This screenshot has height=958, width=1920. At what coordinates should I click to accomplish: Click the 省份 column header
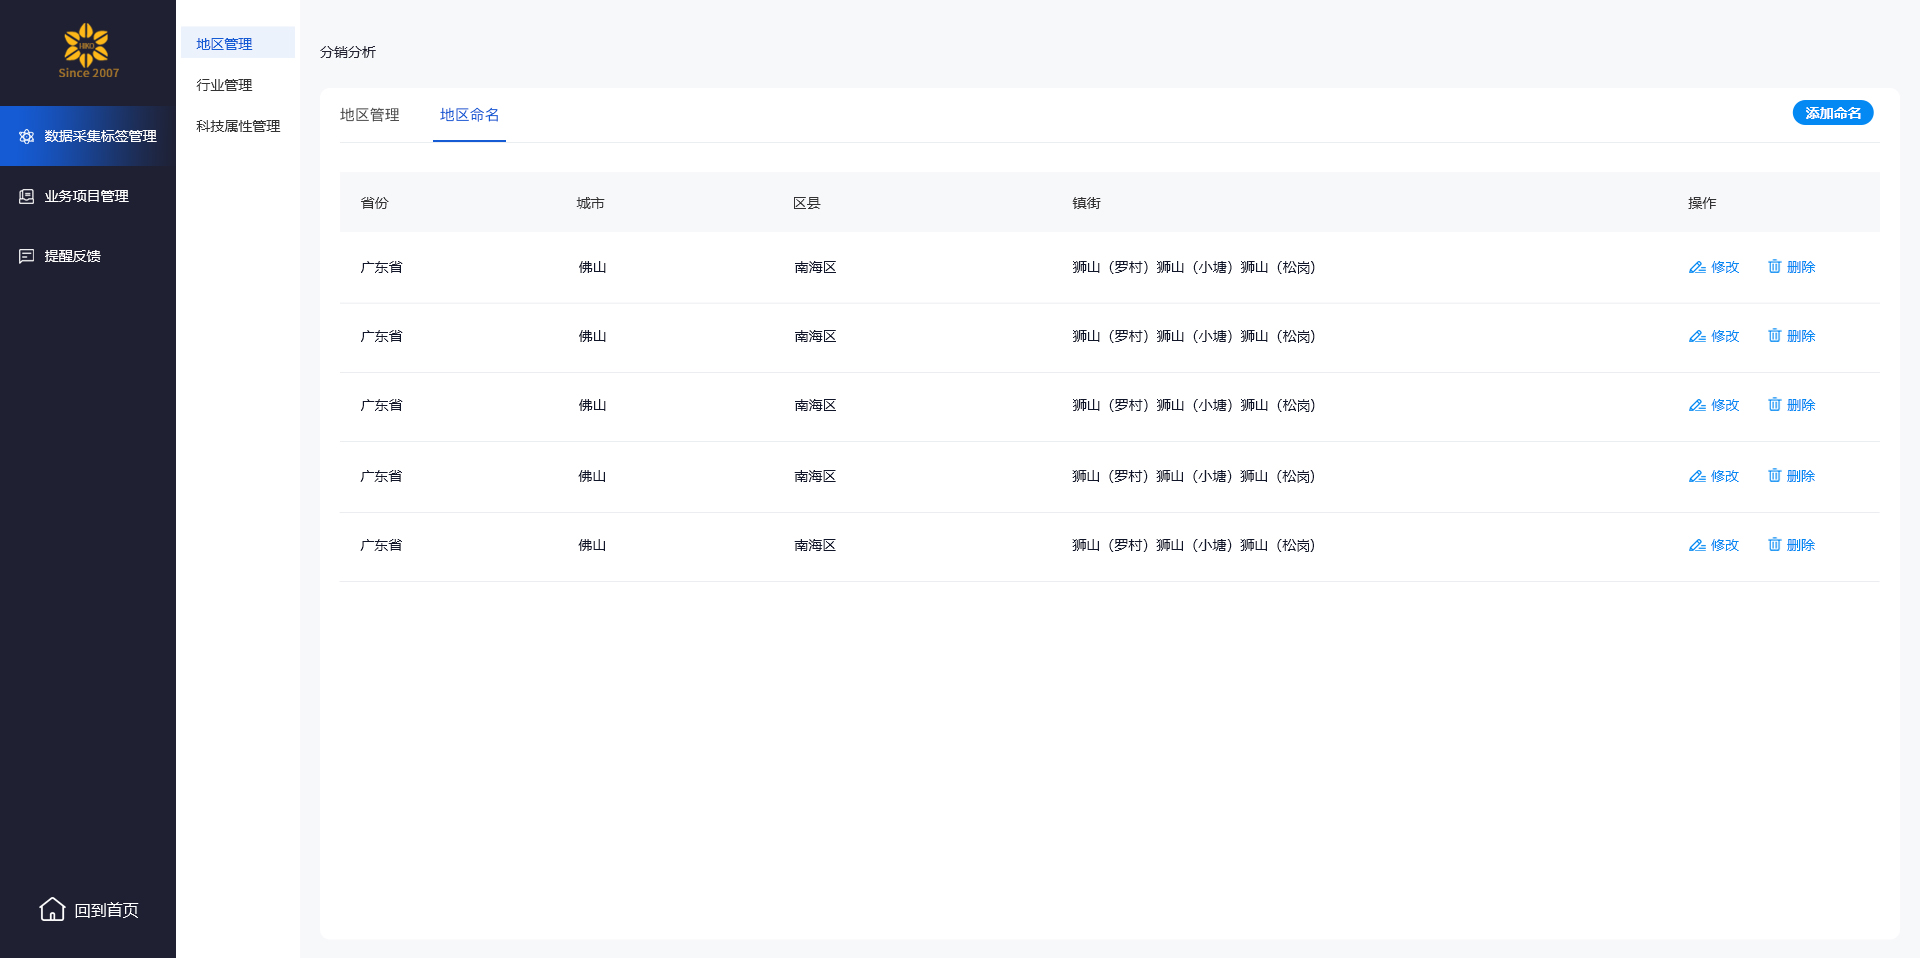[374, 203]
